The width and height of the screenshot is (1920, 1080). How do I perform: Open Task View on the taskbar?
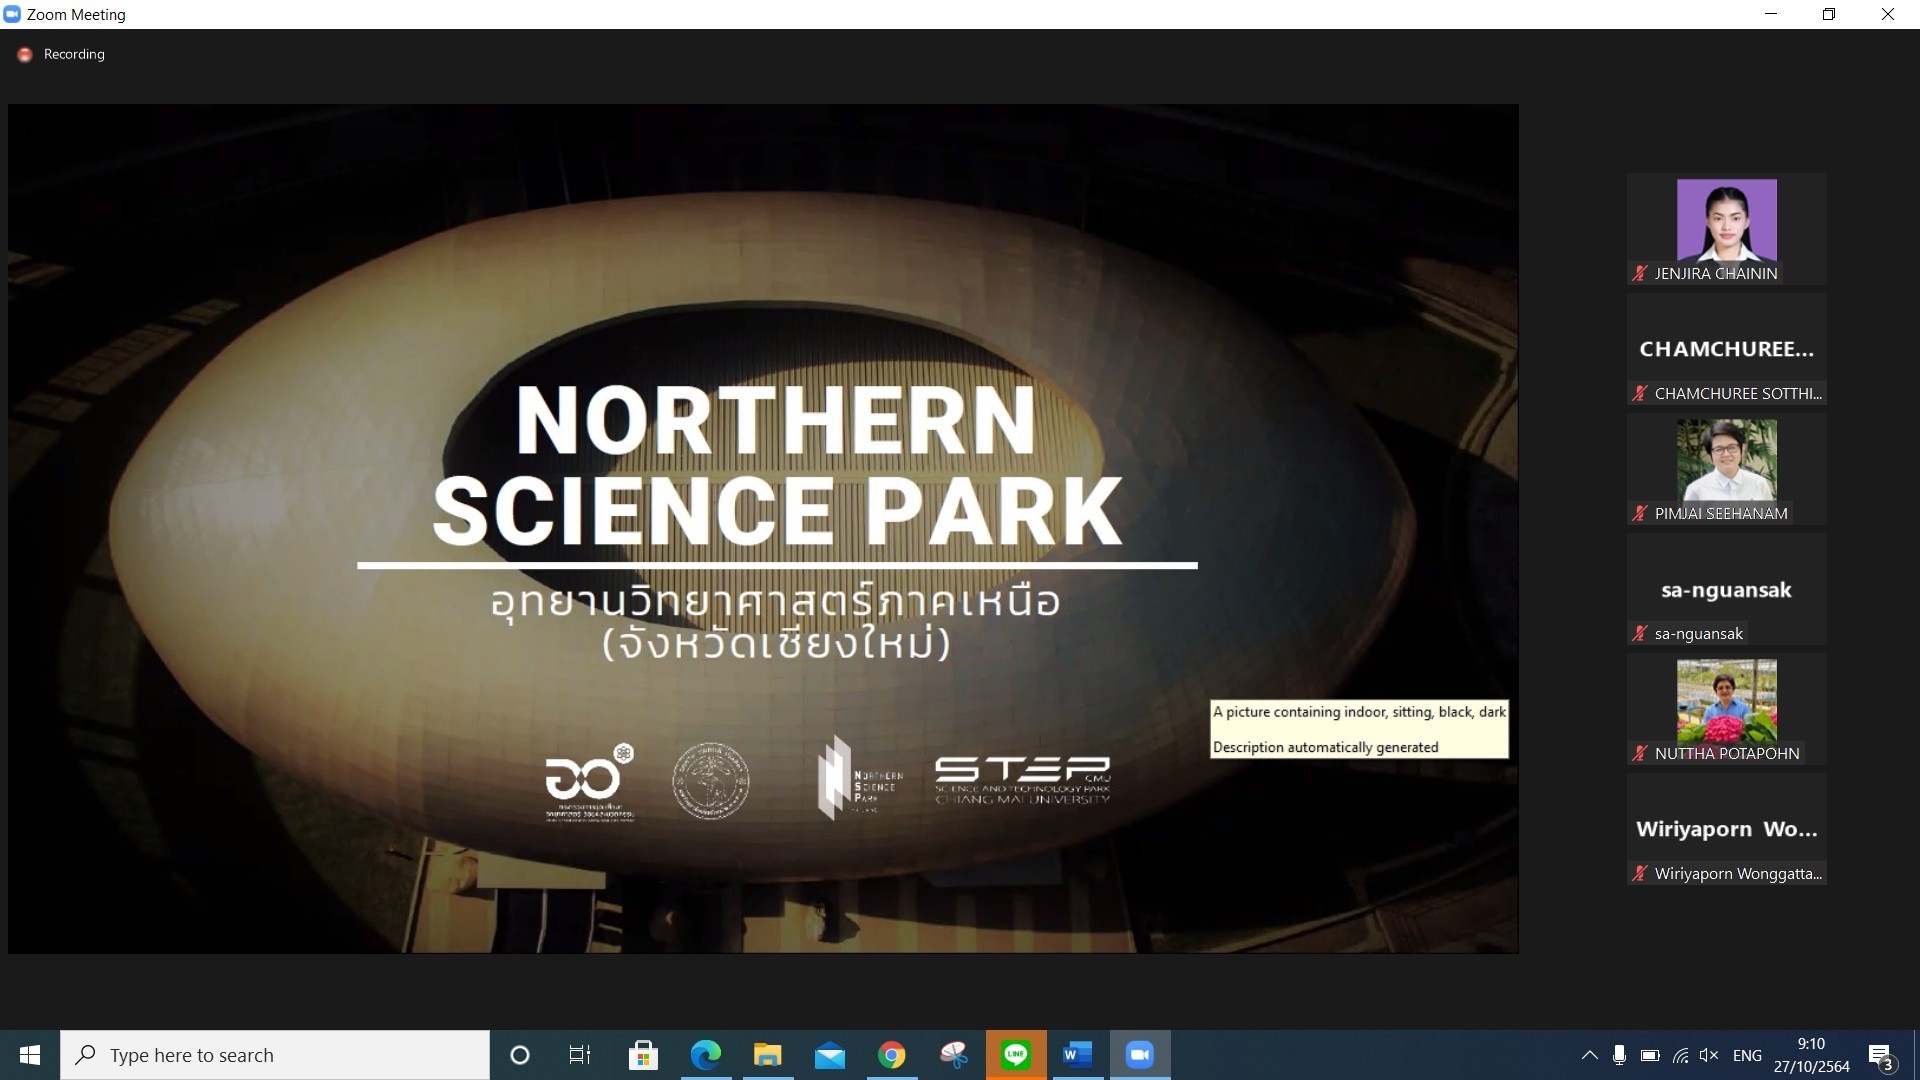[x=580, y=1055]
